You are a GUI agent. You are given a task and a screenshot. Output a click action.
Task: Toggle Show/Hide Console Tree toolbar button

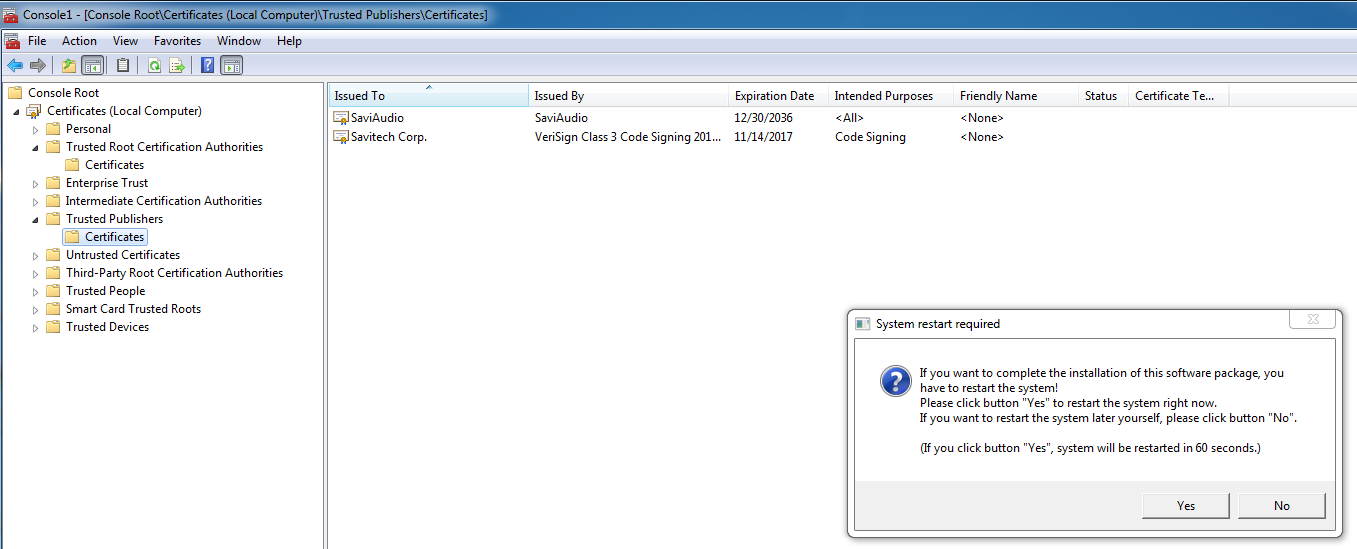tap(92, 66)
